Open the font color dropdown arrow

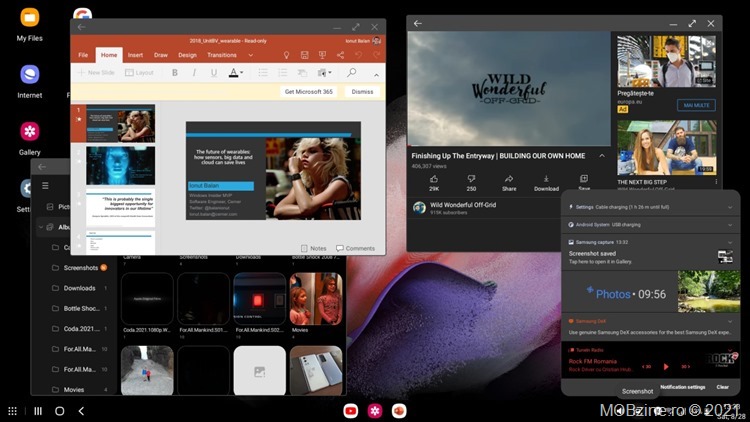pyautogui.click(x=242, y=73)
